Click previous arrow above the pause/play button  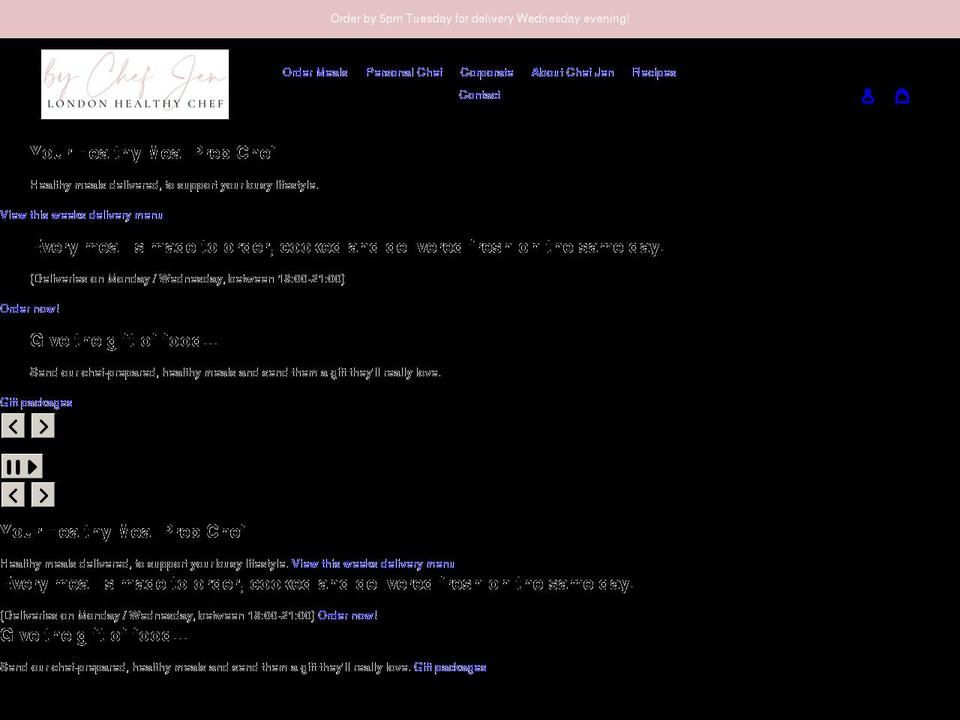13,426
